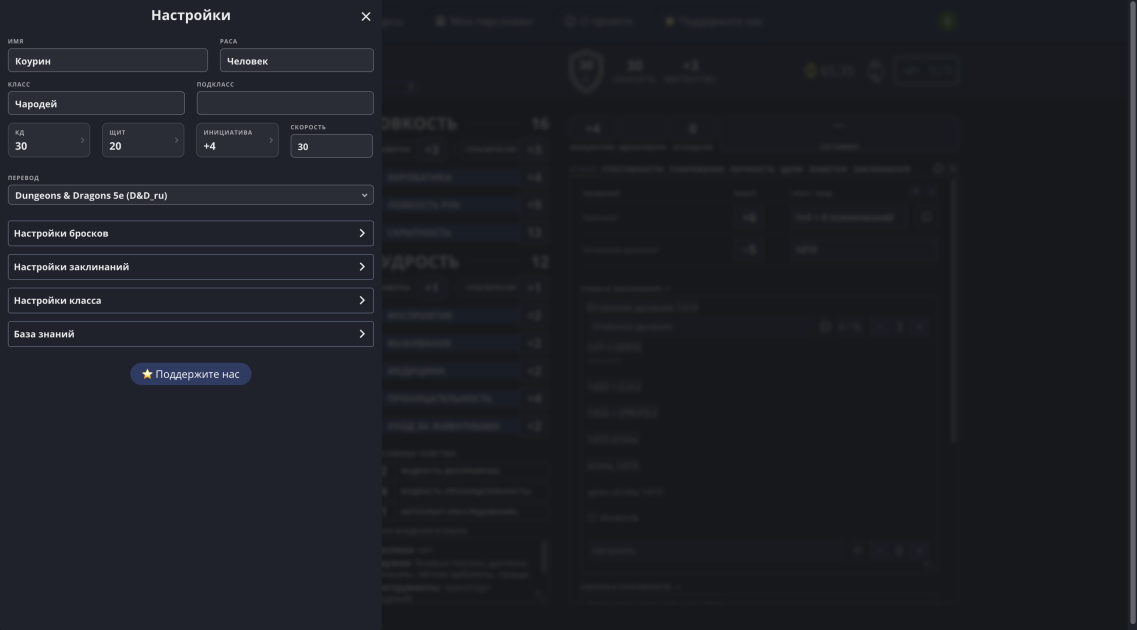Click the blurred Поддержите нас link in top bar
1137x630 pixels.
point(714,21)
